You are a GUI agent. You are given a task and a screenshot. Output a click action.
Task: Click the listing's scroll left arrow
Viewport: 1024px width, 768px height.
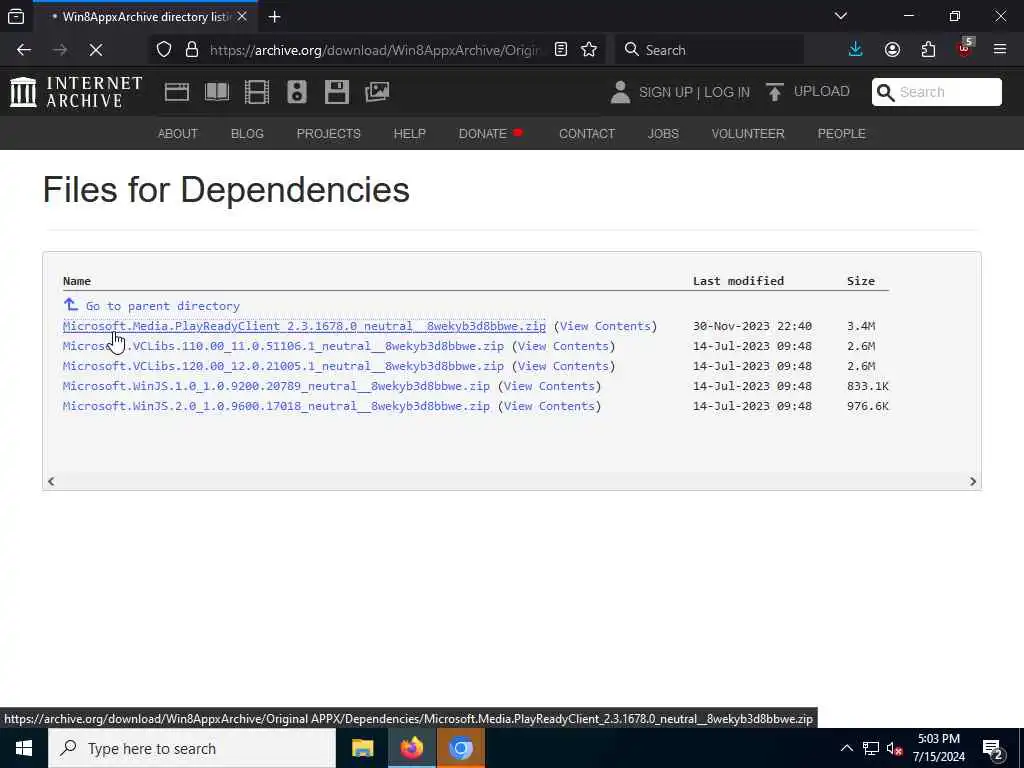[x=51, y=481]
